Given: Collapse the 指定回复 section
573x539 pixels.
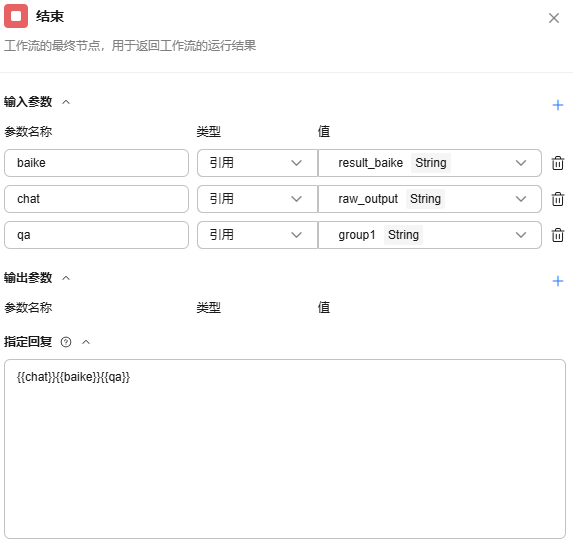Looking at the screenshot, I should pyautogui.click(x=86, y=342).
